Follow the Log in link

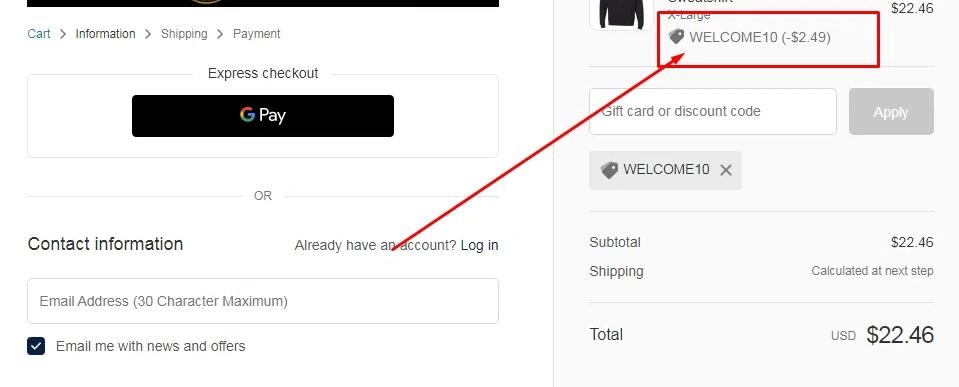(x=480, y=245)
